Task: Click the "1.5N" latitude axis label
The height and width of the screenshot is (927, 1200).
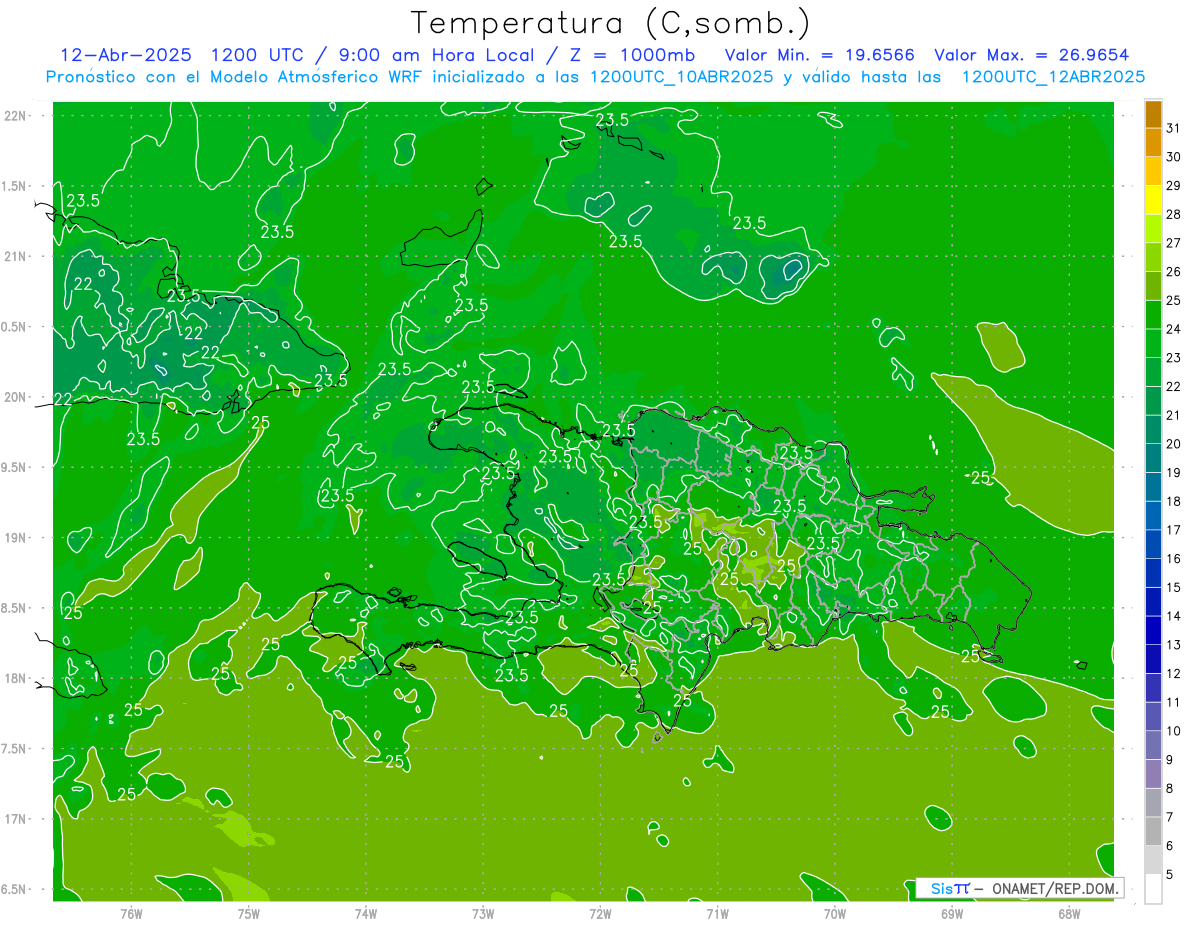Action: pyautogui.click(x=14, y=186)
